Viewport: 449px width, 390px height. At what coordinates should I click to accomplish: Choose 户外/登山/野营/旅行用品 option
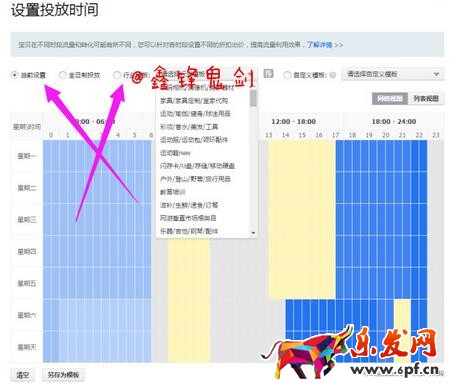(x=195, y=179)
